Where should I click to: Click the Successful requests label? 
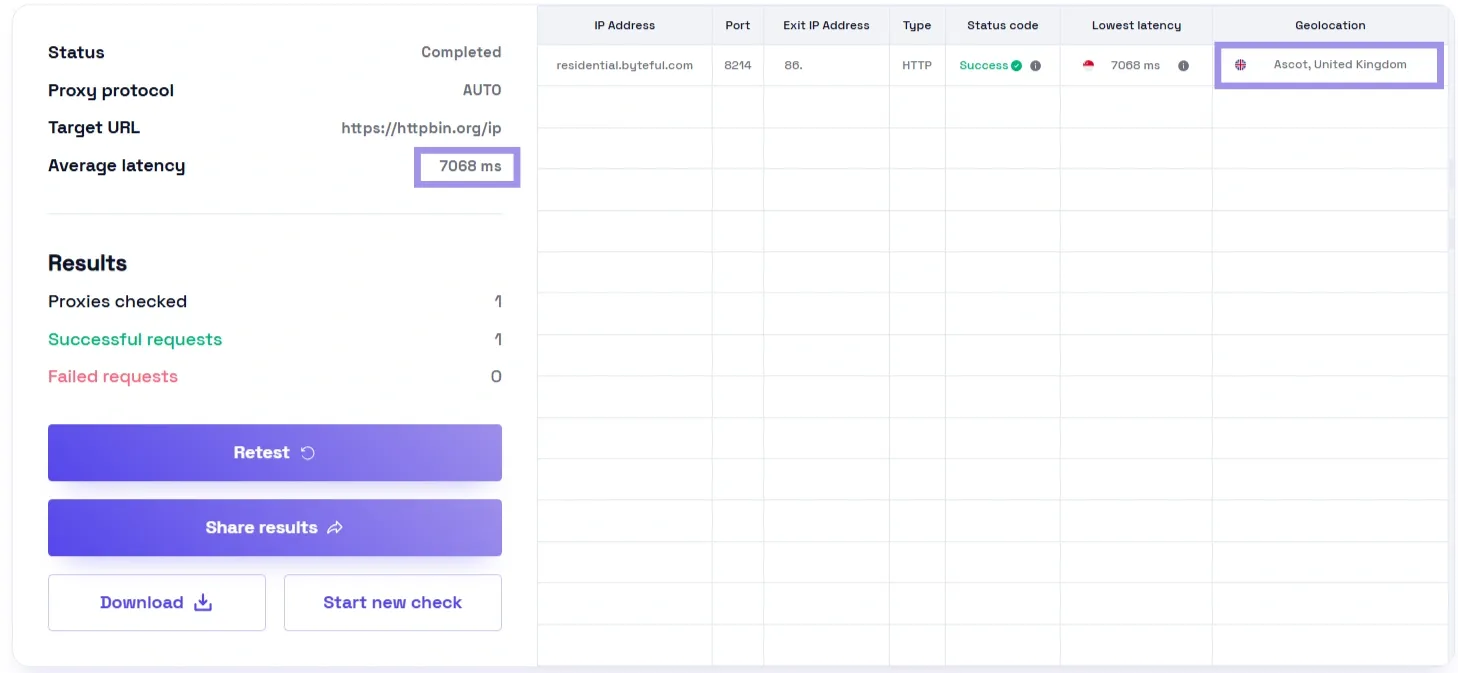(x=135, y=340)
